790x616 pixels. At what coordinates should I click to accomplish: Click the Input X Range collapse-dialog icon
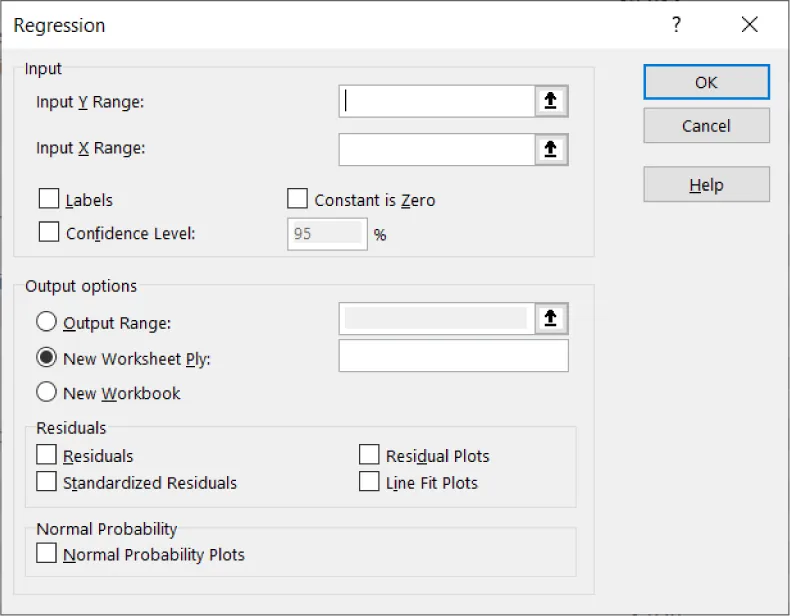pos(551,149)
